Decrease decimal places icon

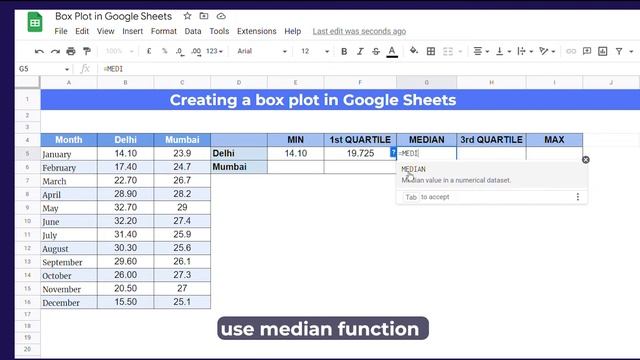(x=180, y=51)
